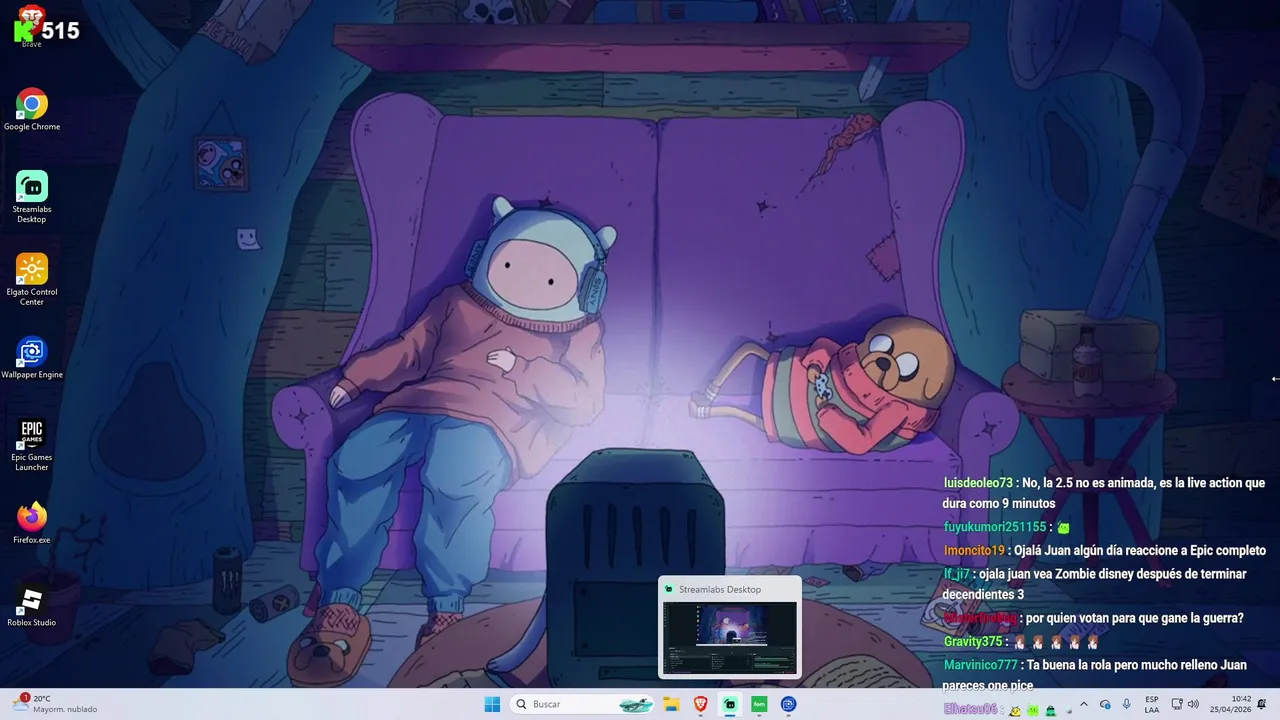The image size is (1280, 720).
Task: Click the search highlight image in Buscar
Action: [x=636, y=704]
